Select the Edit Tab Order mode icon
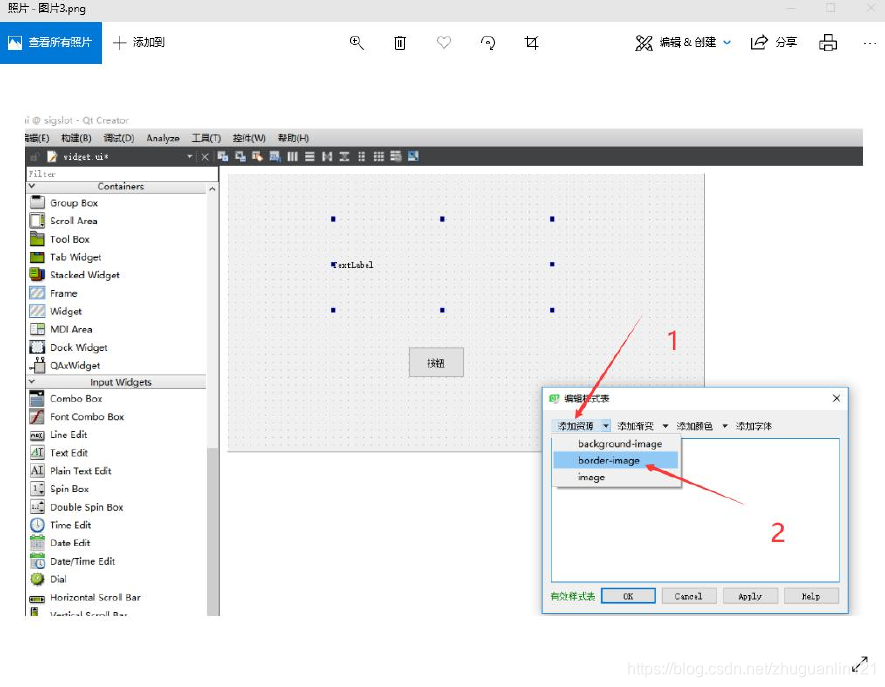The width and height of the screenshot is (885, 687). coord(275,156)
